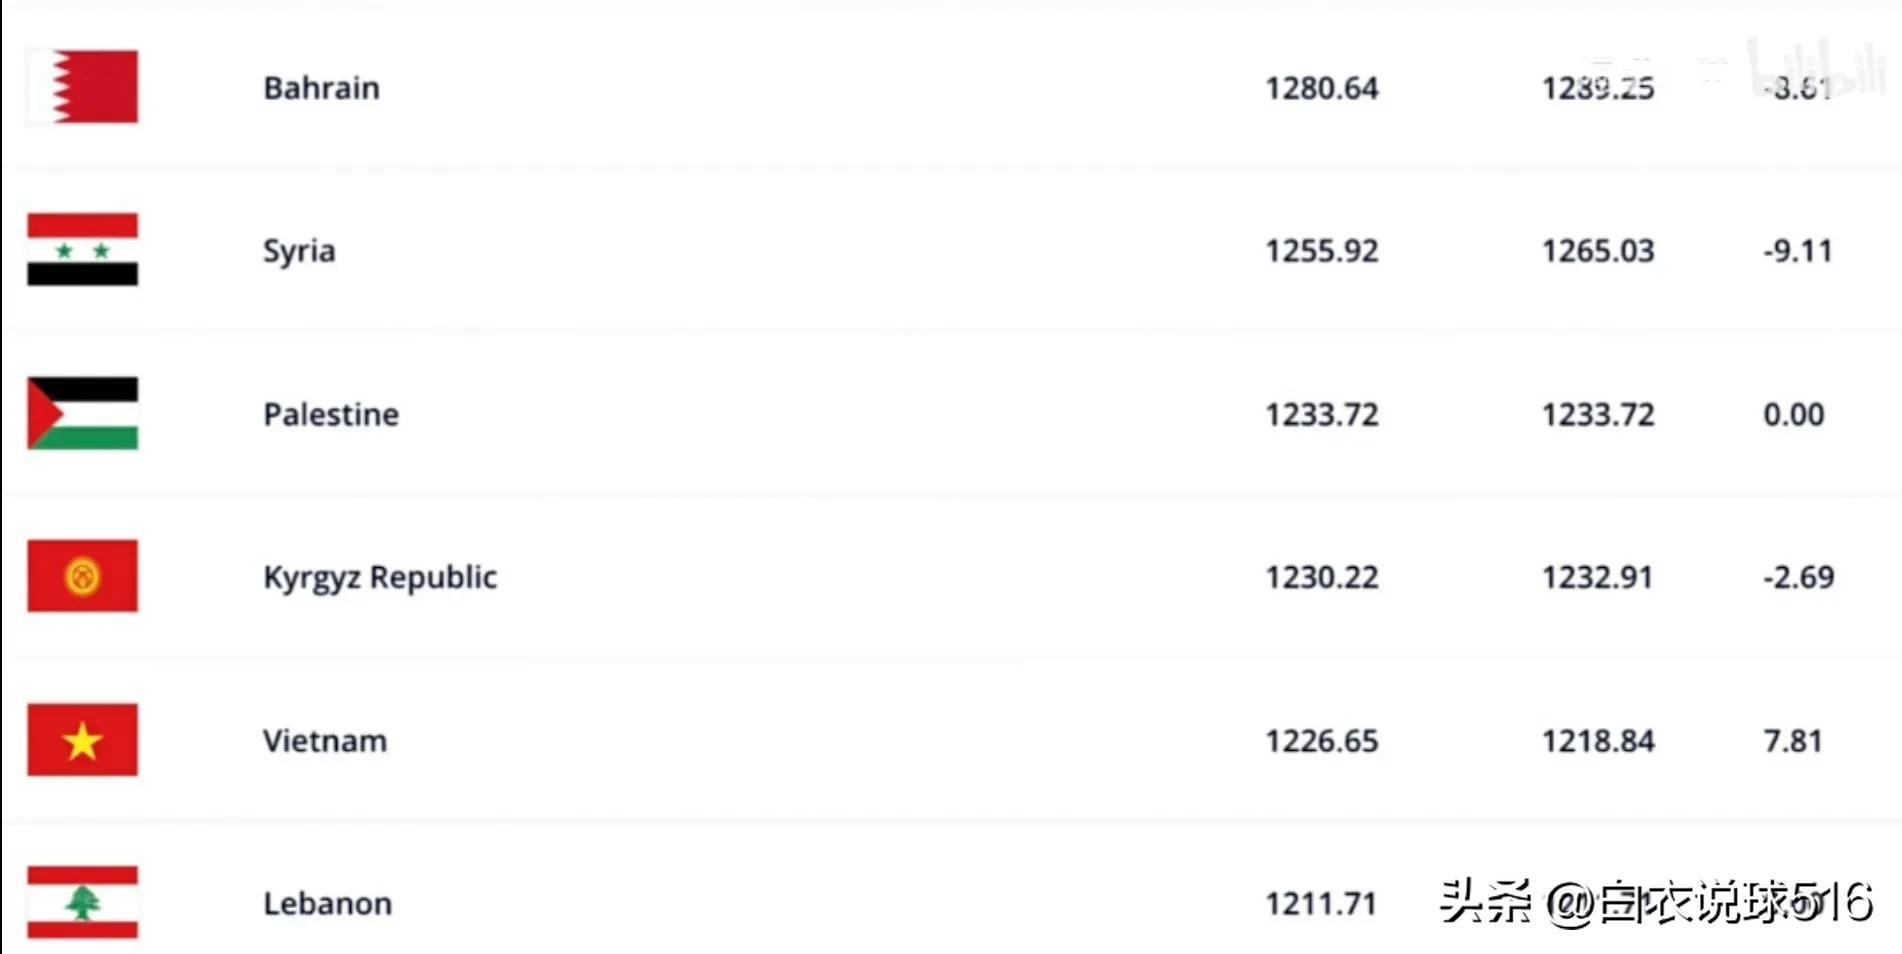The height and width of the screenshot is (954, 1902).
Task: Click Lebanon's total points 1211.71
Action: pos(1322,904)
